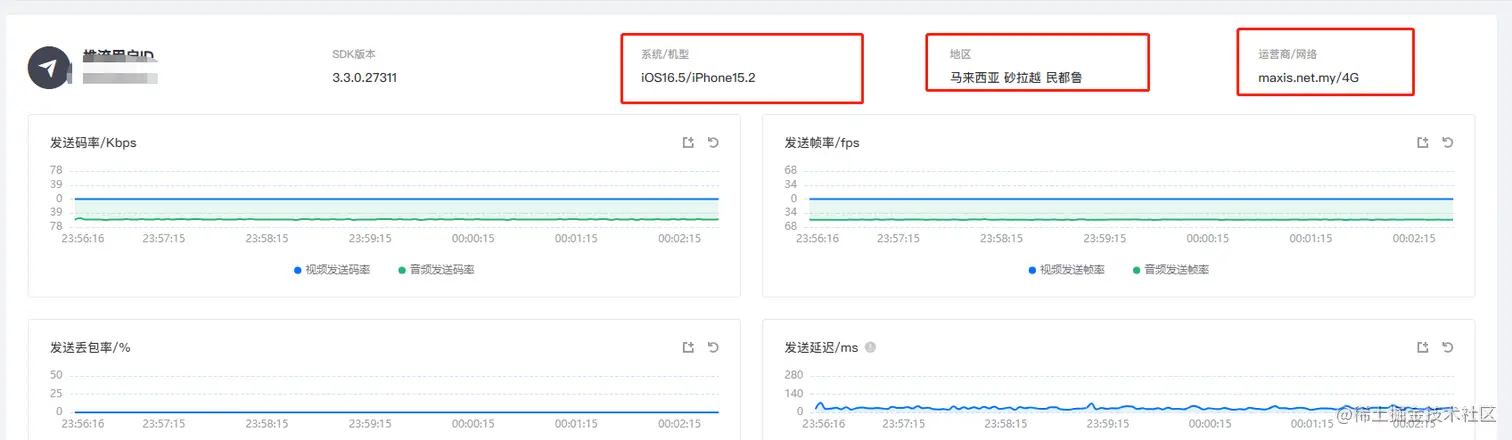This screenshot has height=440, width=1512.
Task: Click the 发送码率/Kbps chart title
Action: click(x=93, y=143)
